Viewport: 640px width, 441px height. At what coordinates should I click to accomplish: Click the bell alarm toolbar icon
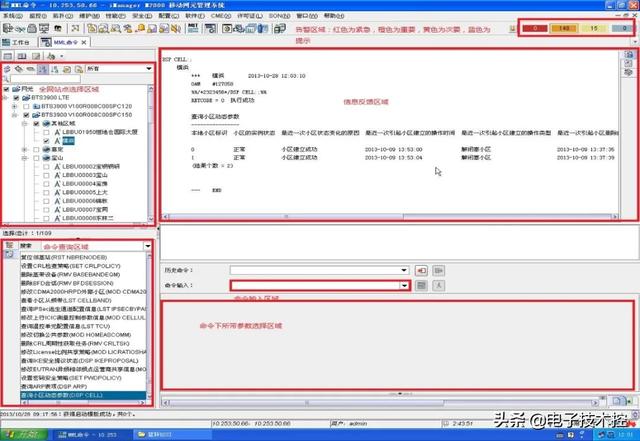tap(140, 28)
